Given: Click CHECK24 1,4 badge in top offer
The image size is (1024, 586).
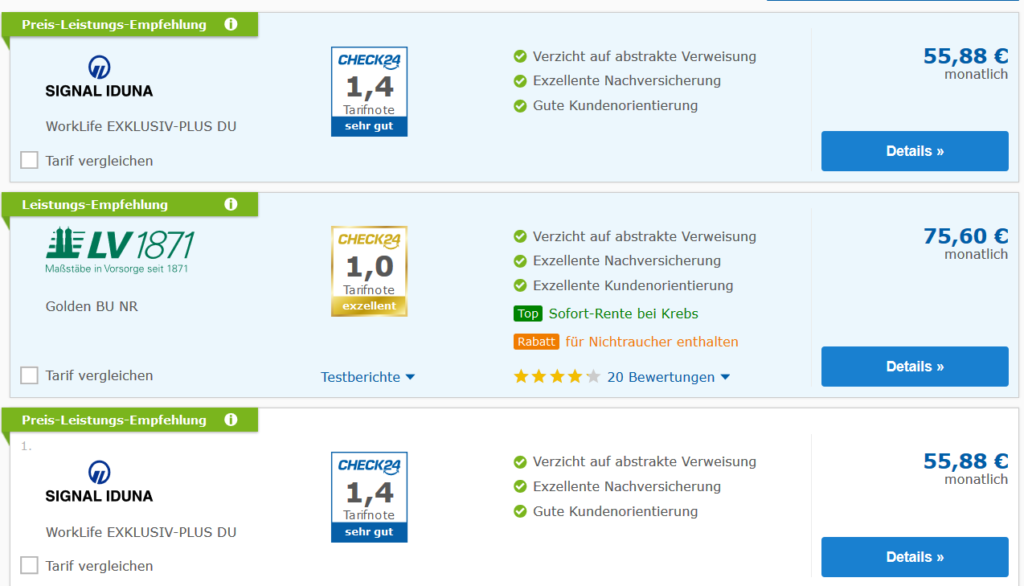Looking at the screenshot, I should pyautogui.click(x=369, y=91).
